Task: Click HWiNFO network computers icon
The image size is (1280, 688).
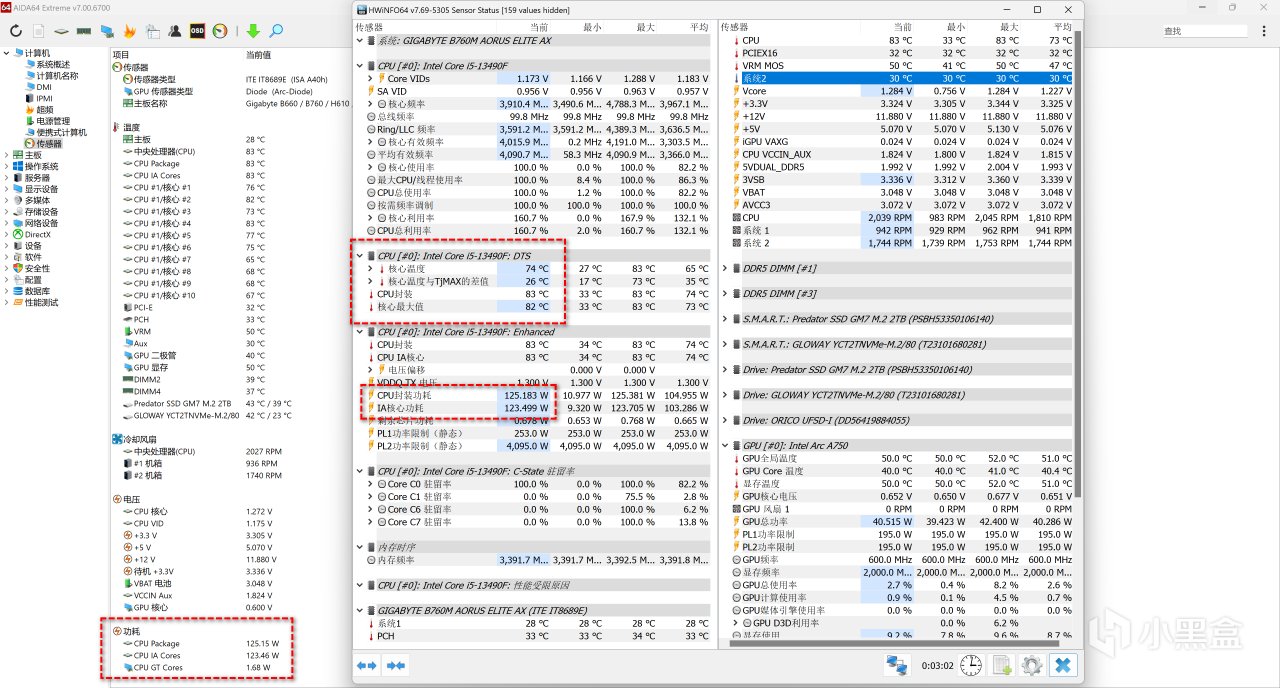Action: pyautogui.click(x=897, y=665)
